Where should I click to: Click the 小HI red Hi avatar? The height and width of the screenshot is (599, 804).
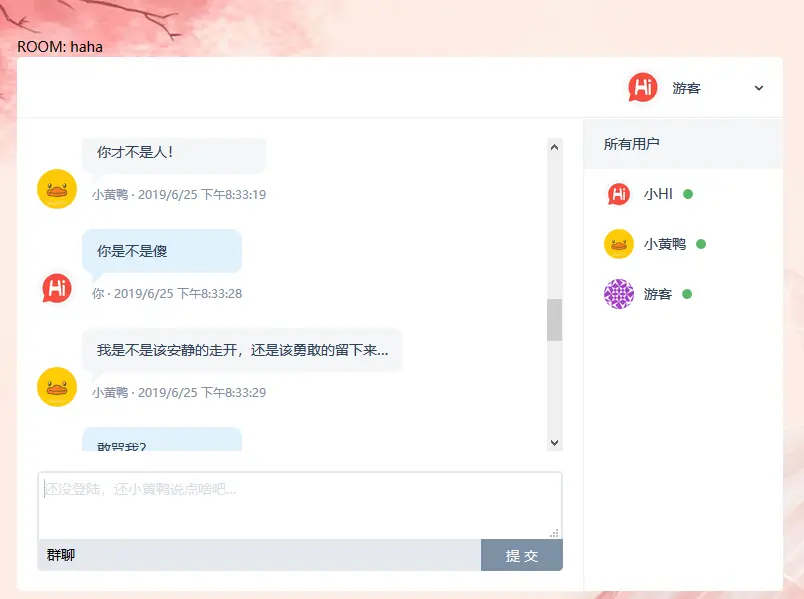(x=618, y=194)
